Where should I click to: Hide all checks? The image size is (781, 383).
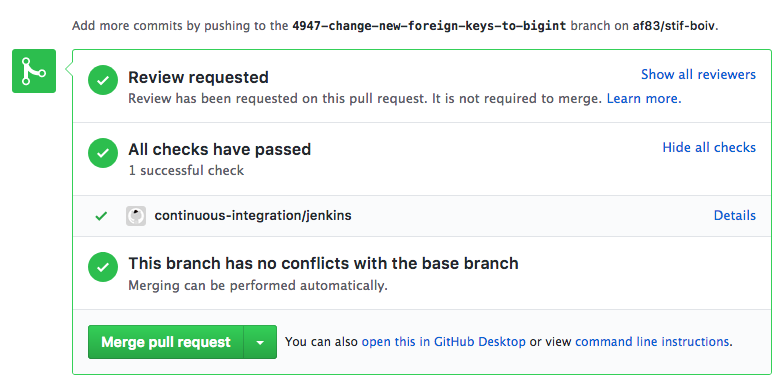(x=709, y=147)
